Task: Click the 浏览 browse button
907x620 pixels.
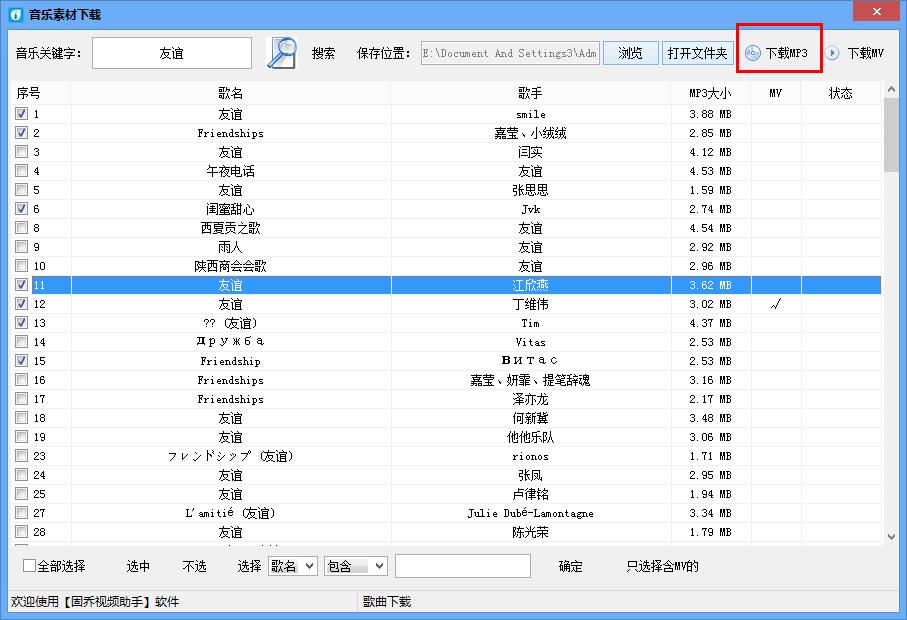Action: coord(630,53)
